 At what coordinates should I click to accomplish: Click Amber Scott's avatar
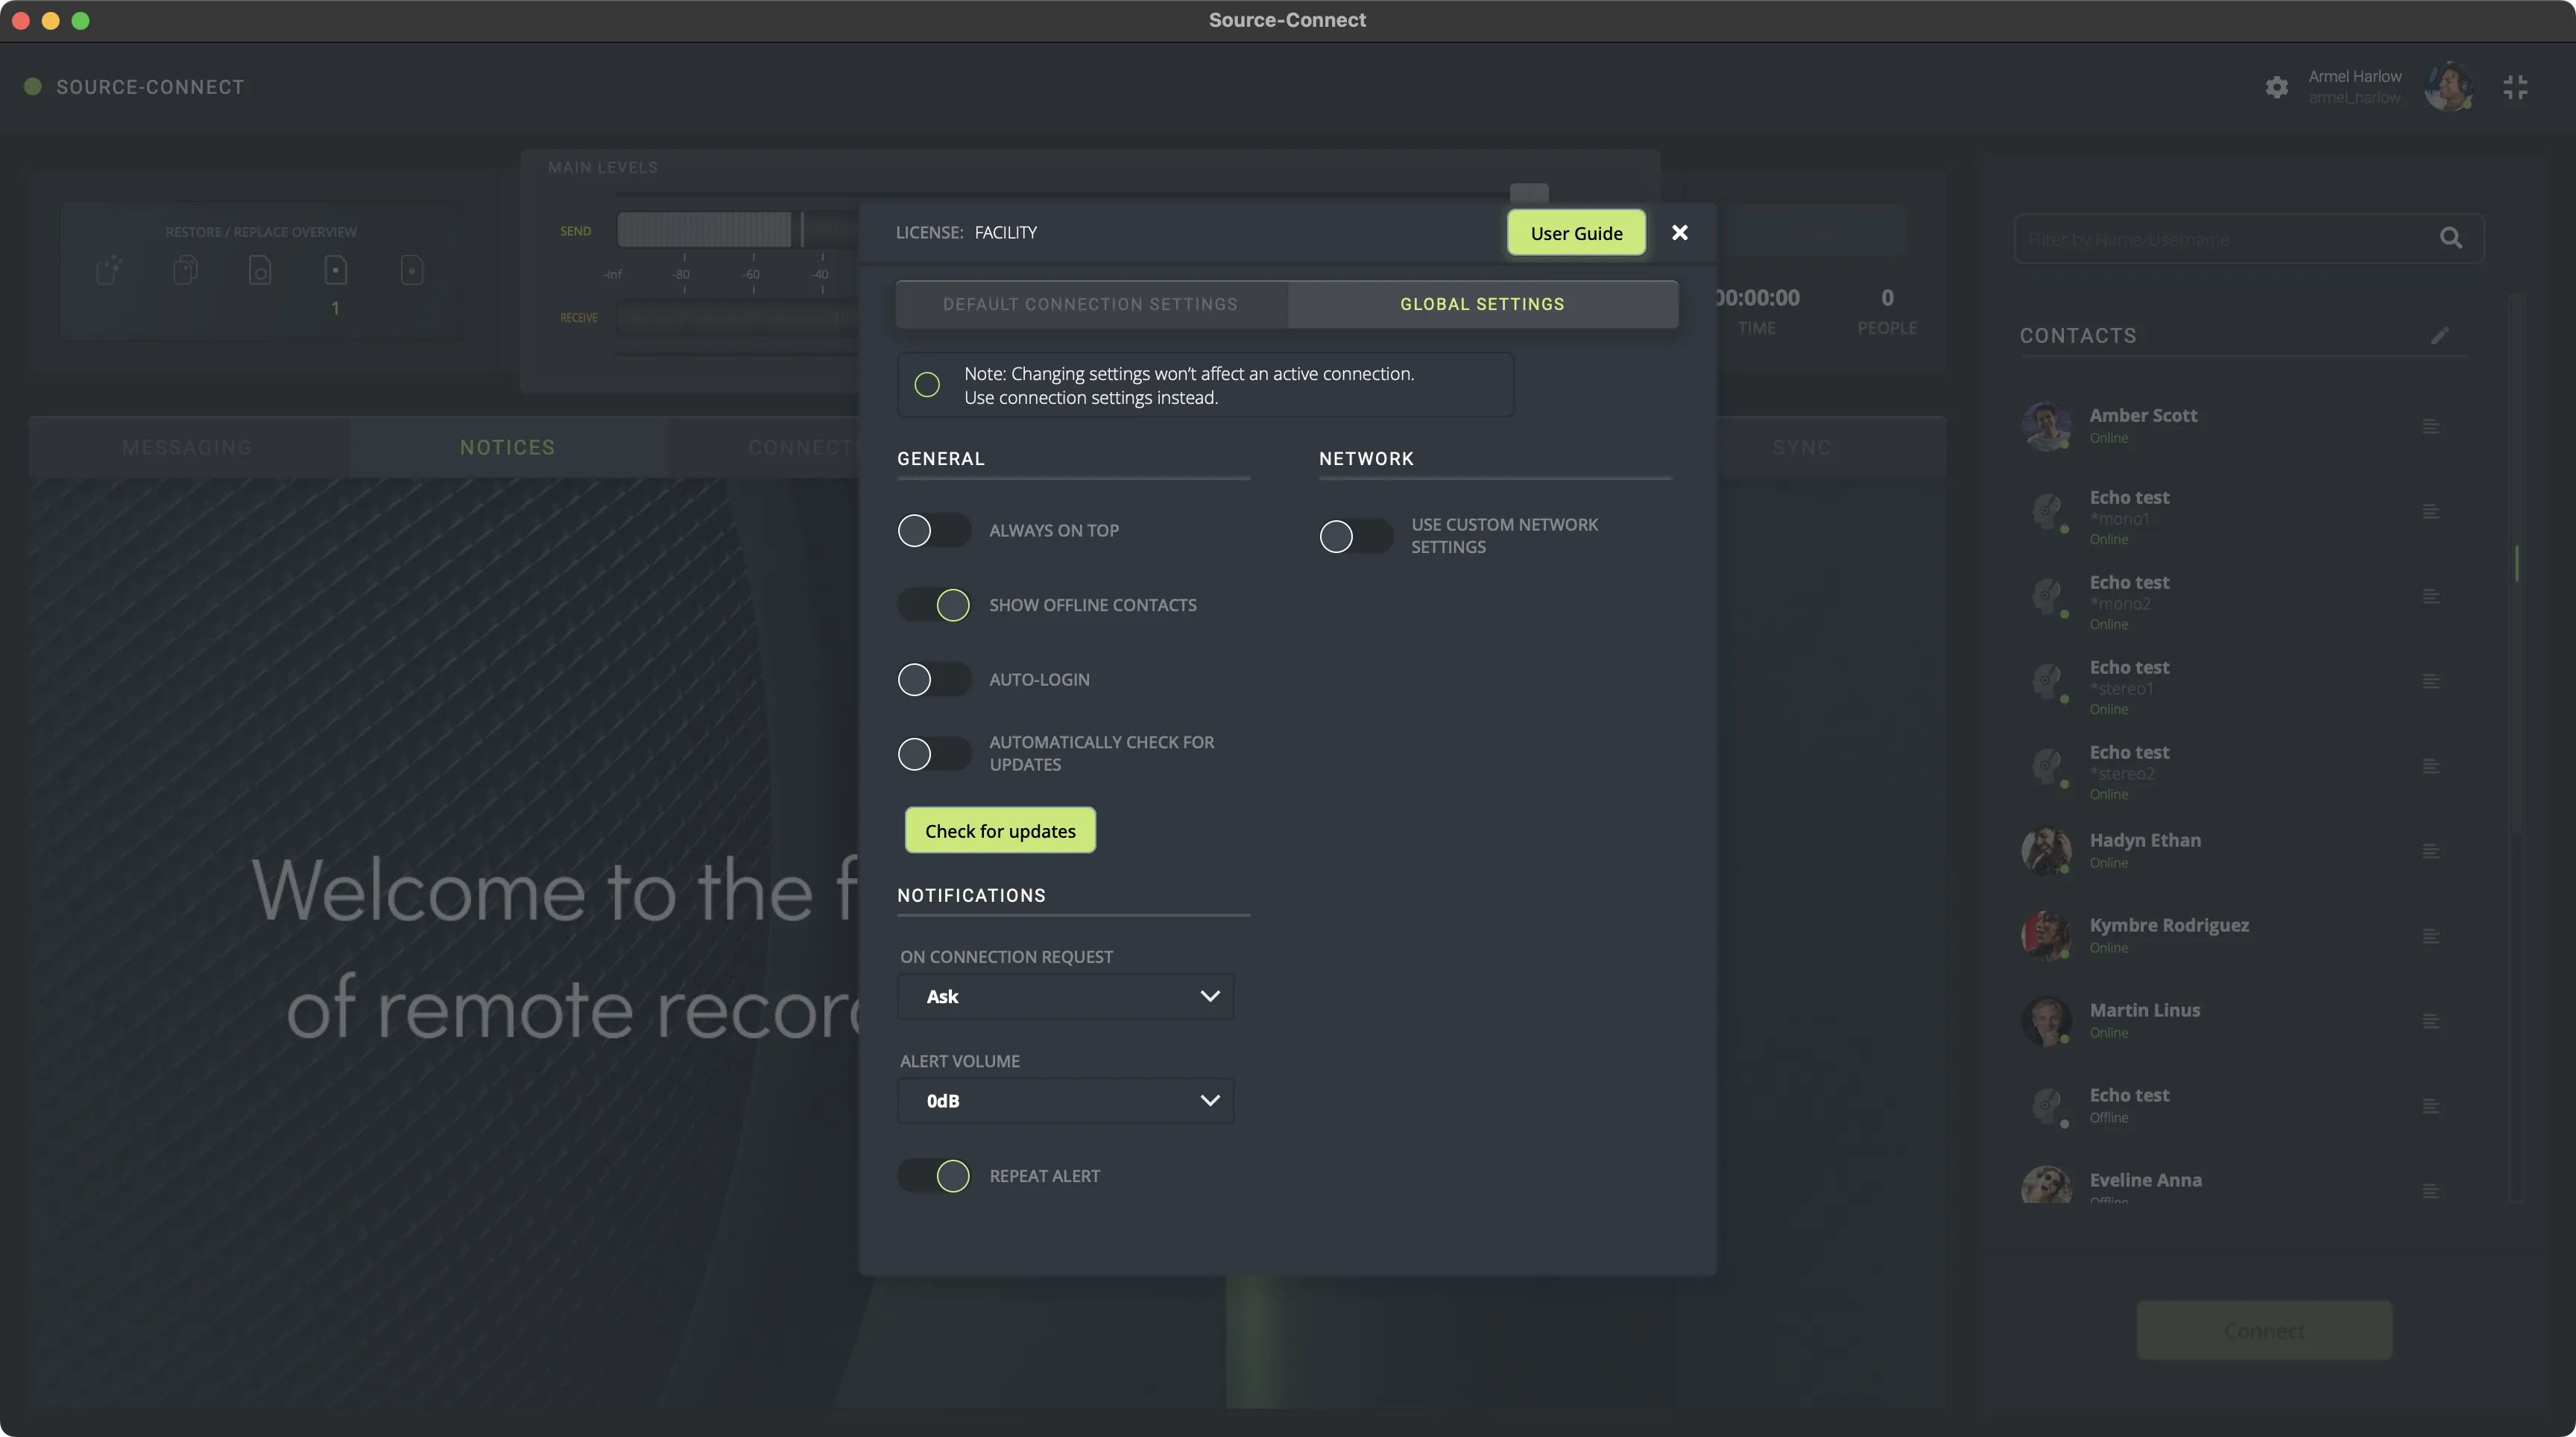click(x=2046, y=426)
